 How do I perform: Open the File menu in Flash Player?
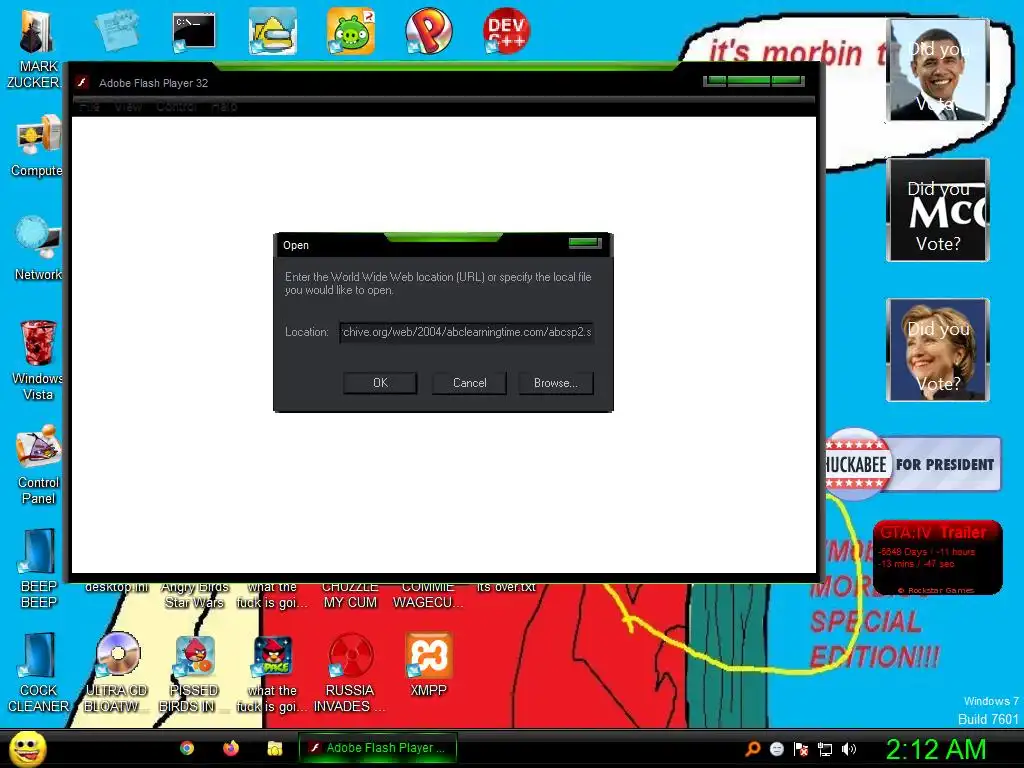tap(89, 106)
